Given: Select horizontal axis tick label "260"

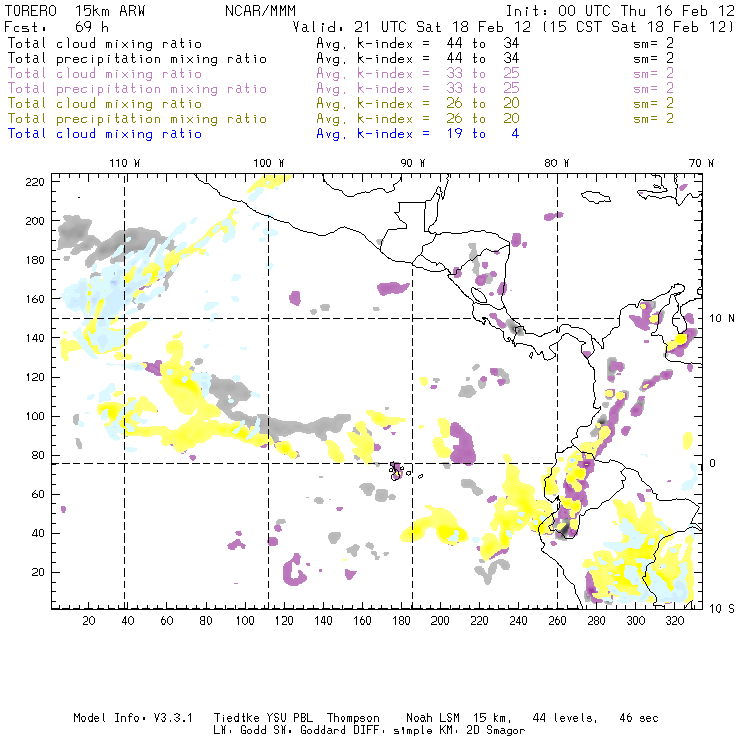Looking at the screenshot, I should (x=557, y=621).
